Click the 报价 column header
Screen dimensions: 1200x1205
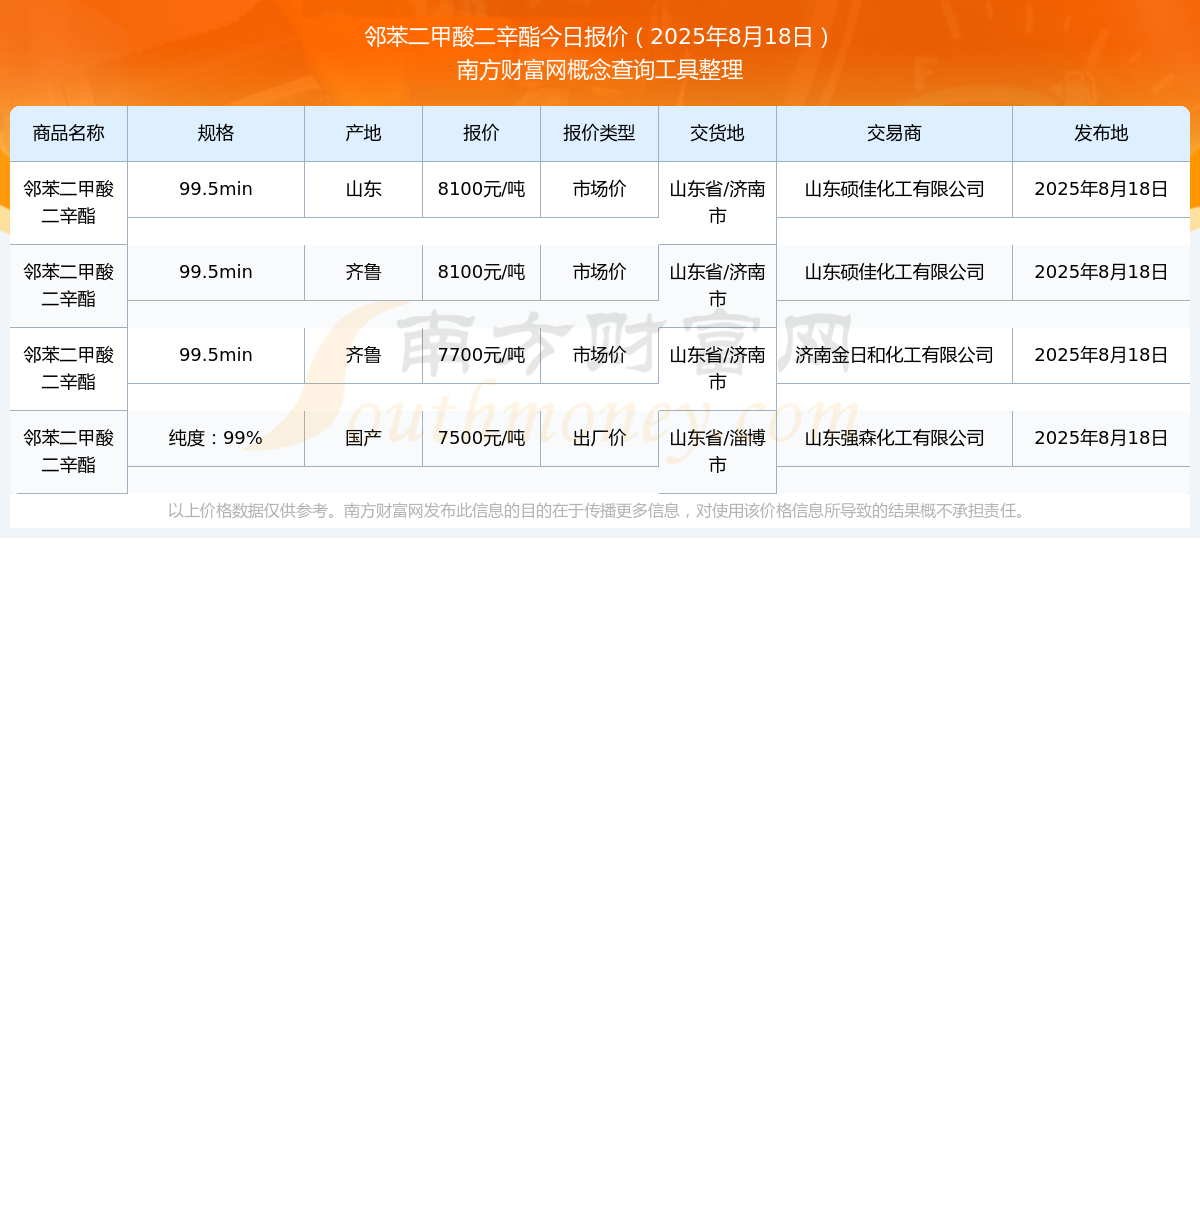coord(481,133)
